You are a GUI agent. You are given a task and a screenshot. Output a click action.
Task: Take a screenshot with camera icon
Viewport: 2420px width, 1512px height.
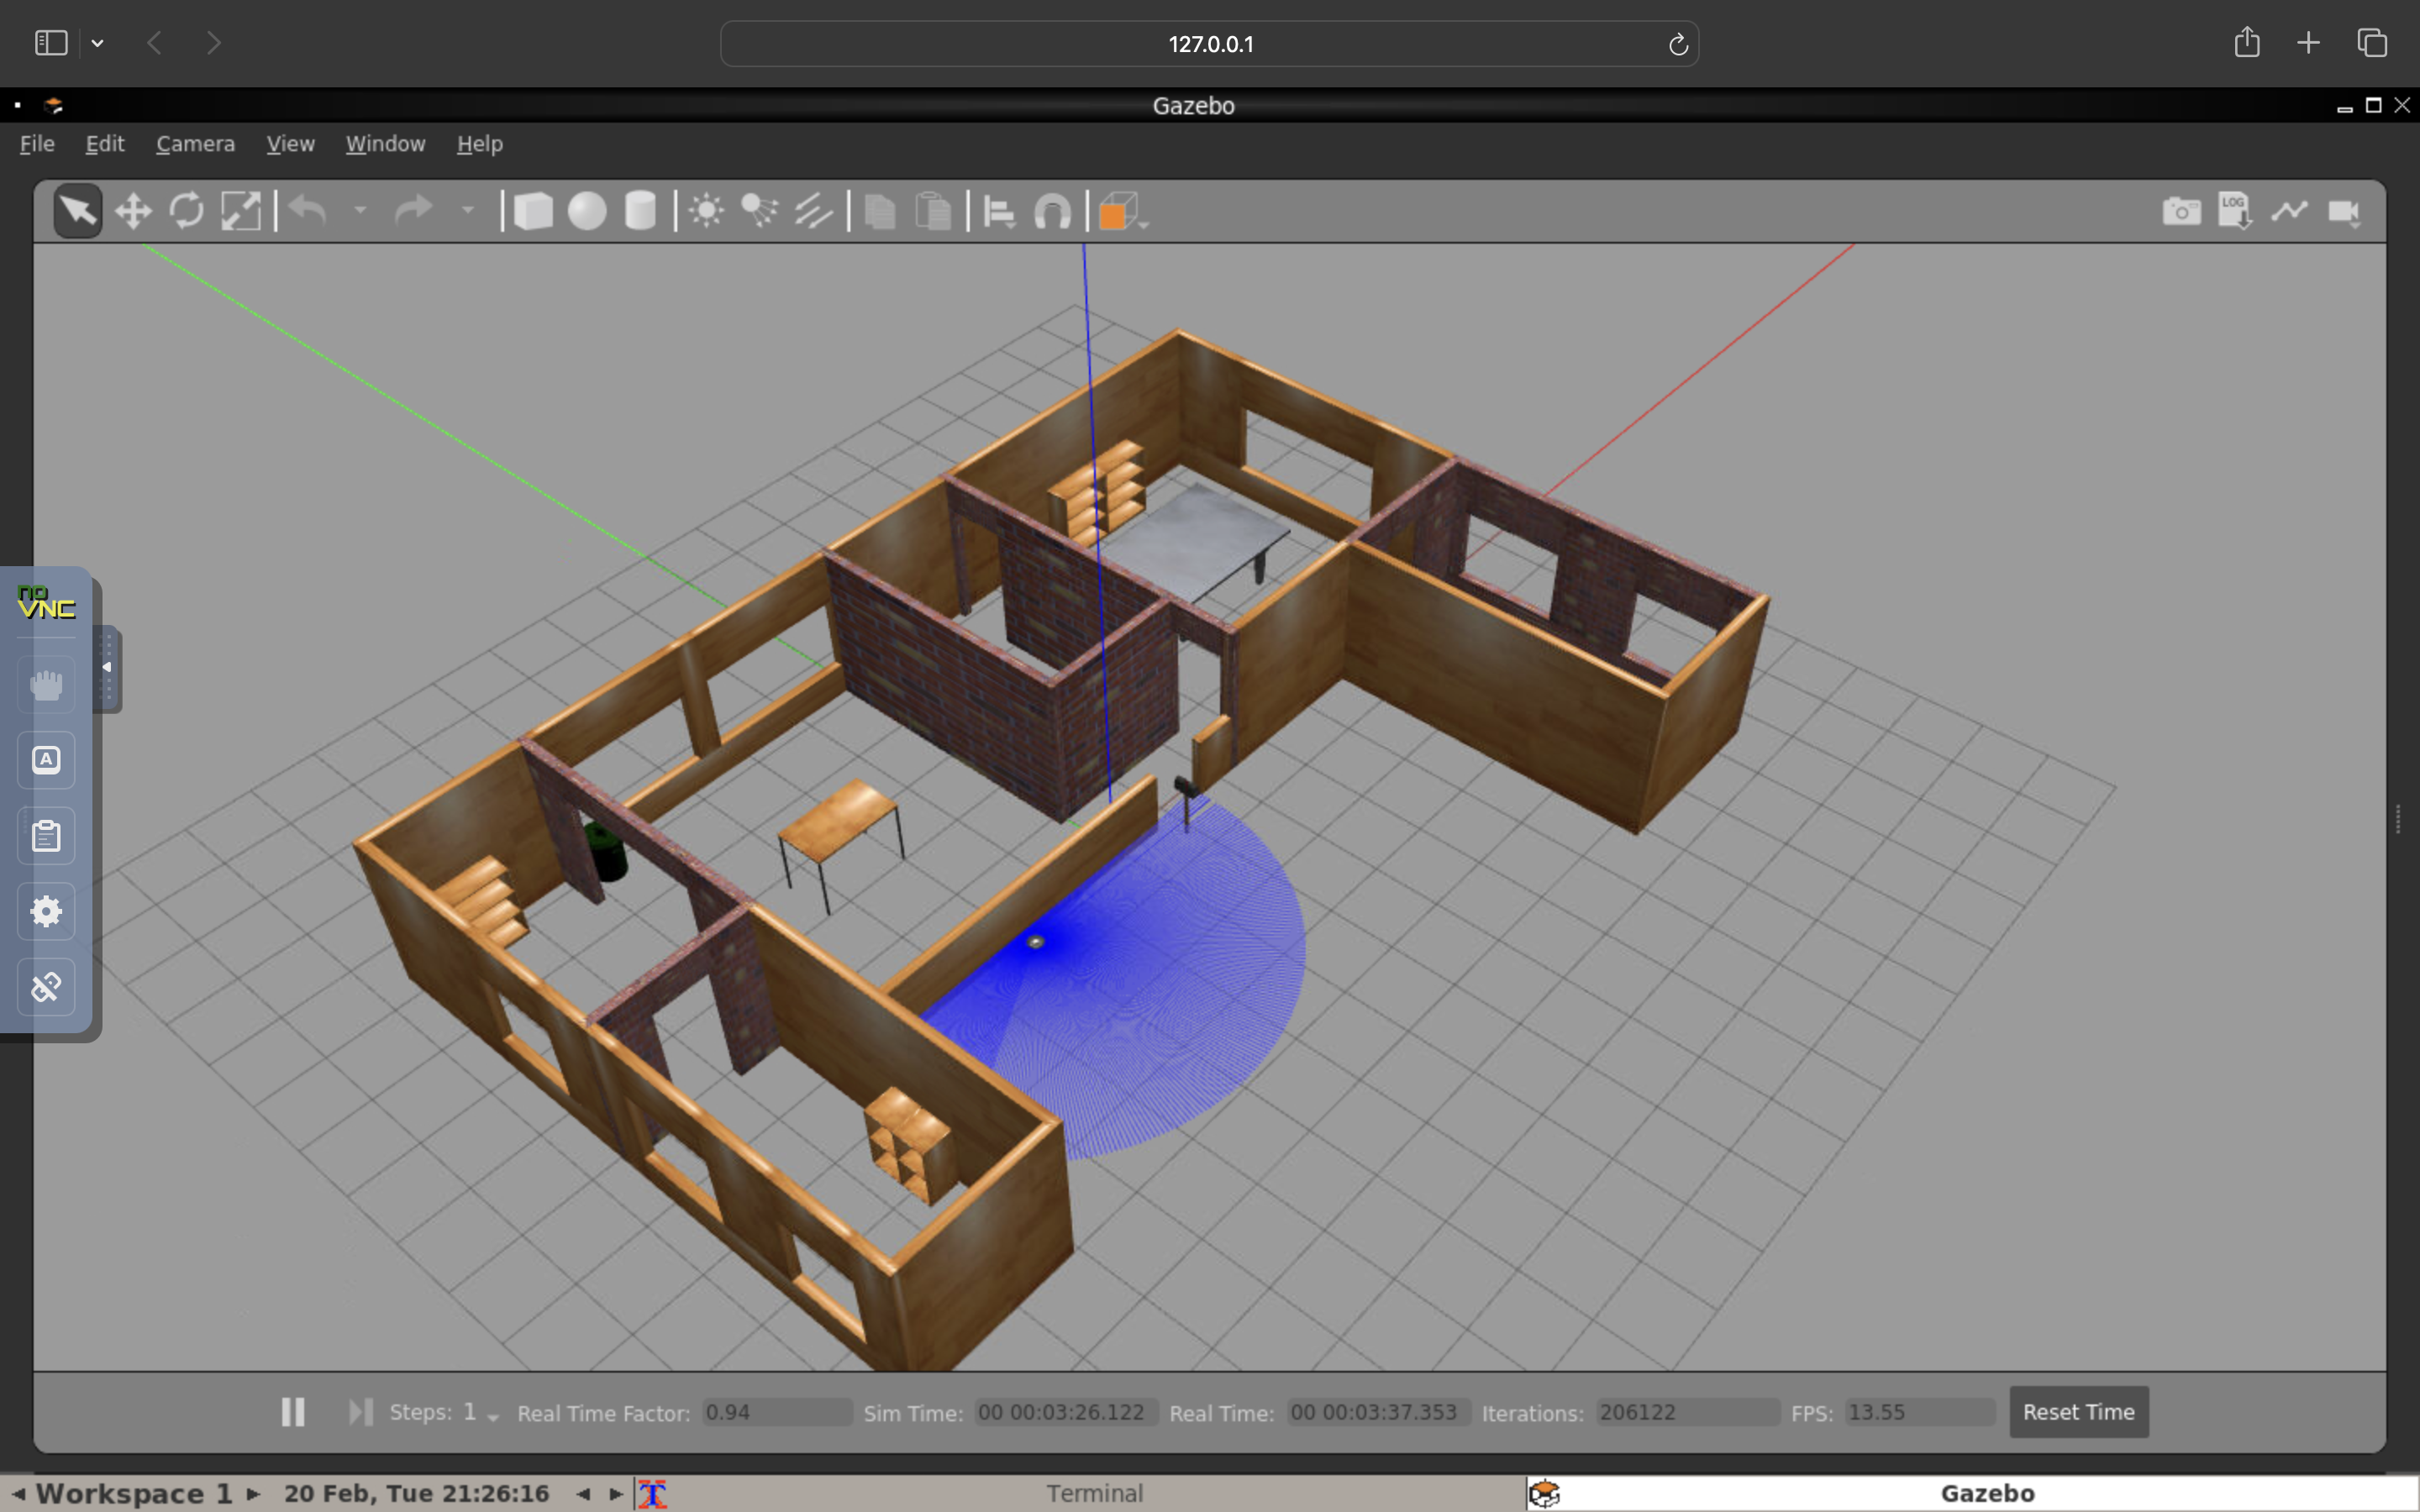[x=2181, y=212]
